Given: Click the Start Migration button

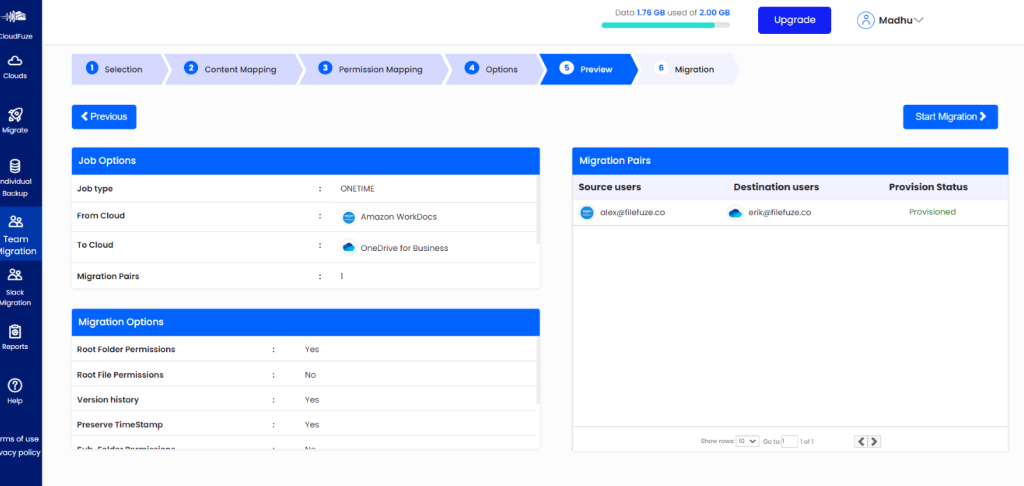Looking at the screenshot, I should coord(950,117).
